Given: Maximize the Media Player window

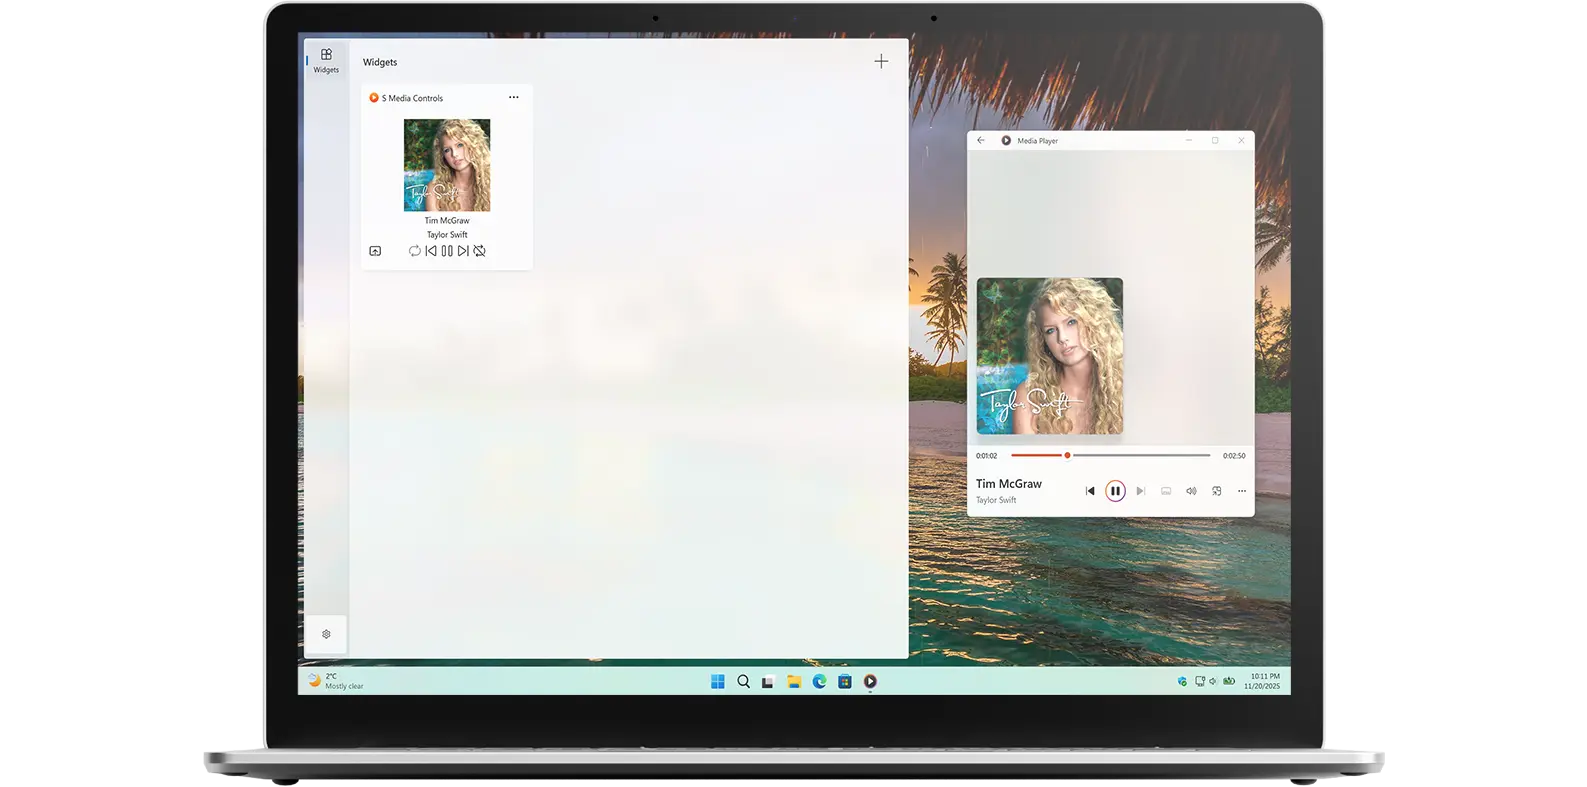Looking at the screenshot, I should (1215, 141).
